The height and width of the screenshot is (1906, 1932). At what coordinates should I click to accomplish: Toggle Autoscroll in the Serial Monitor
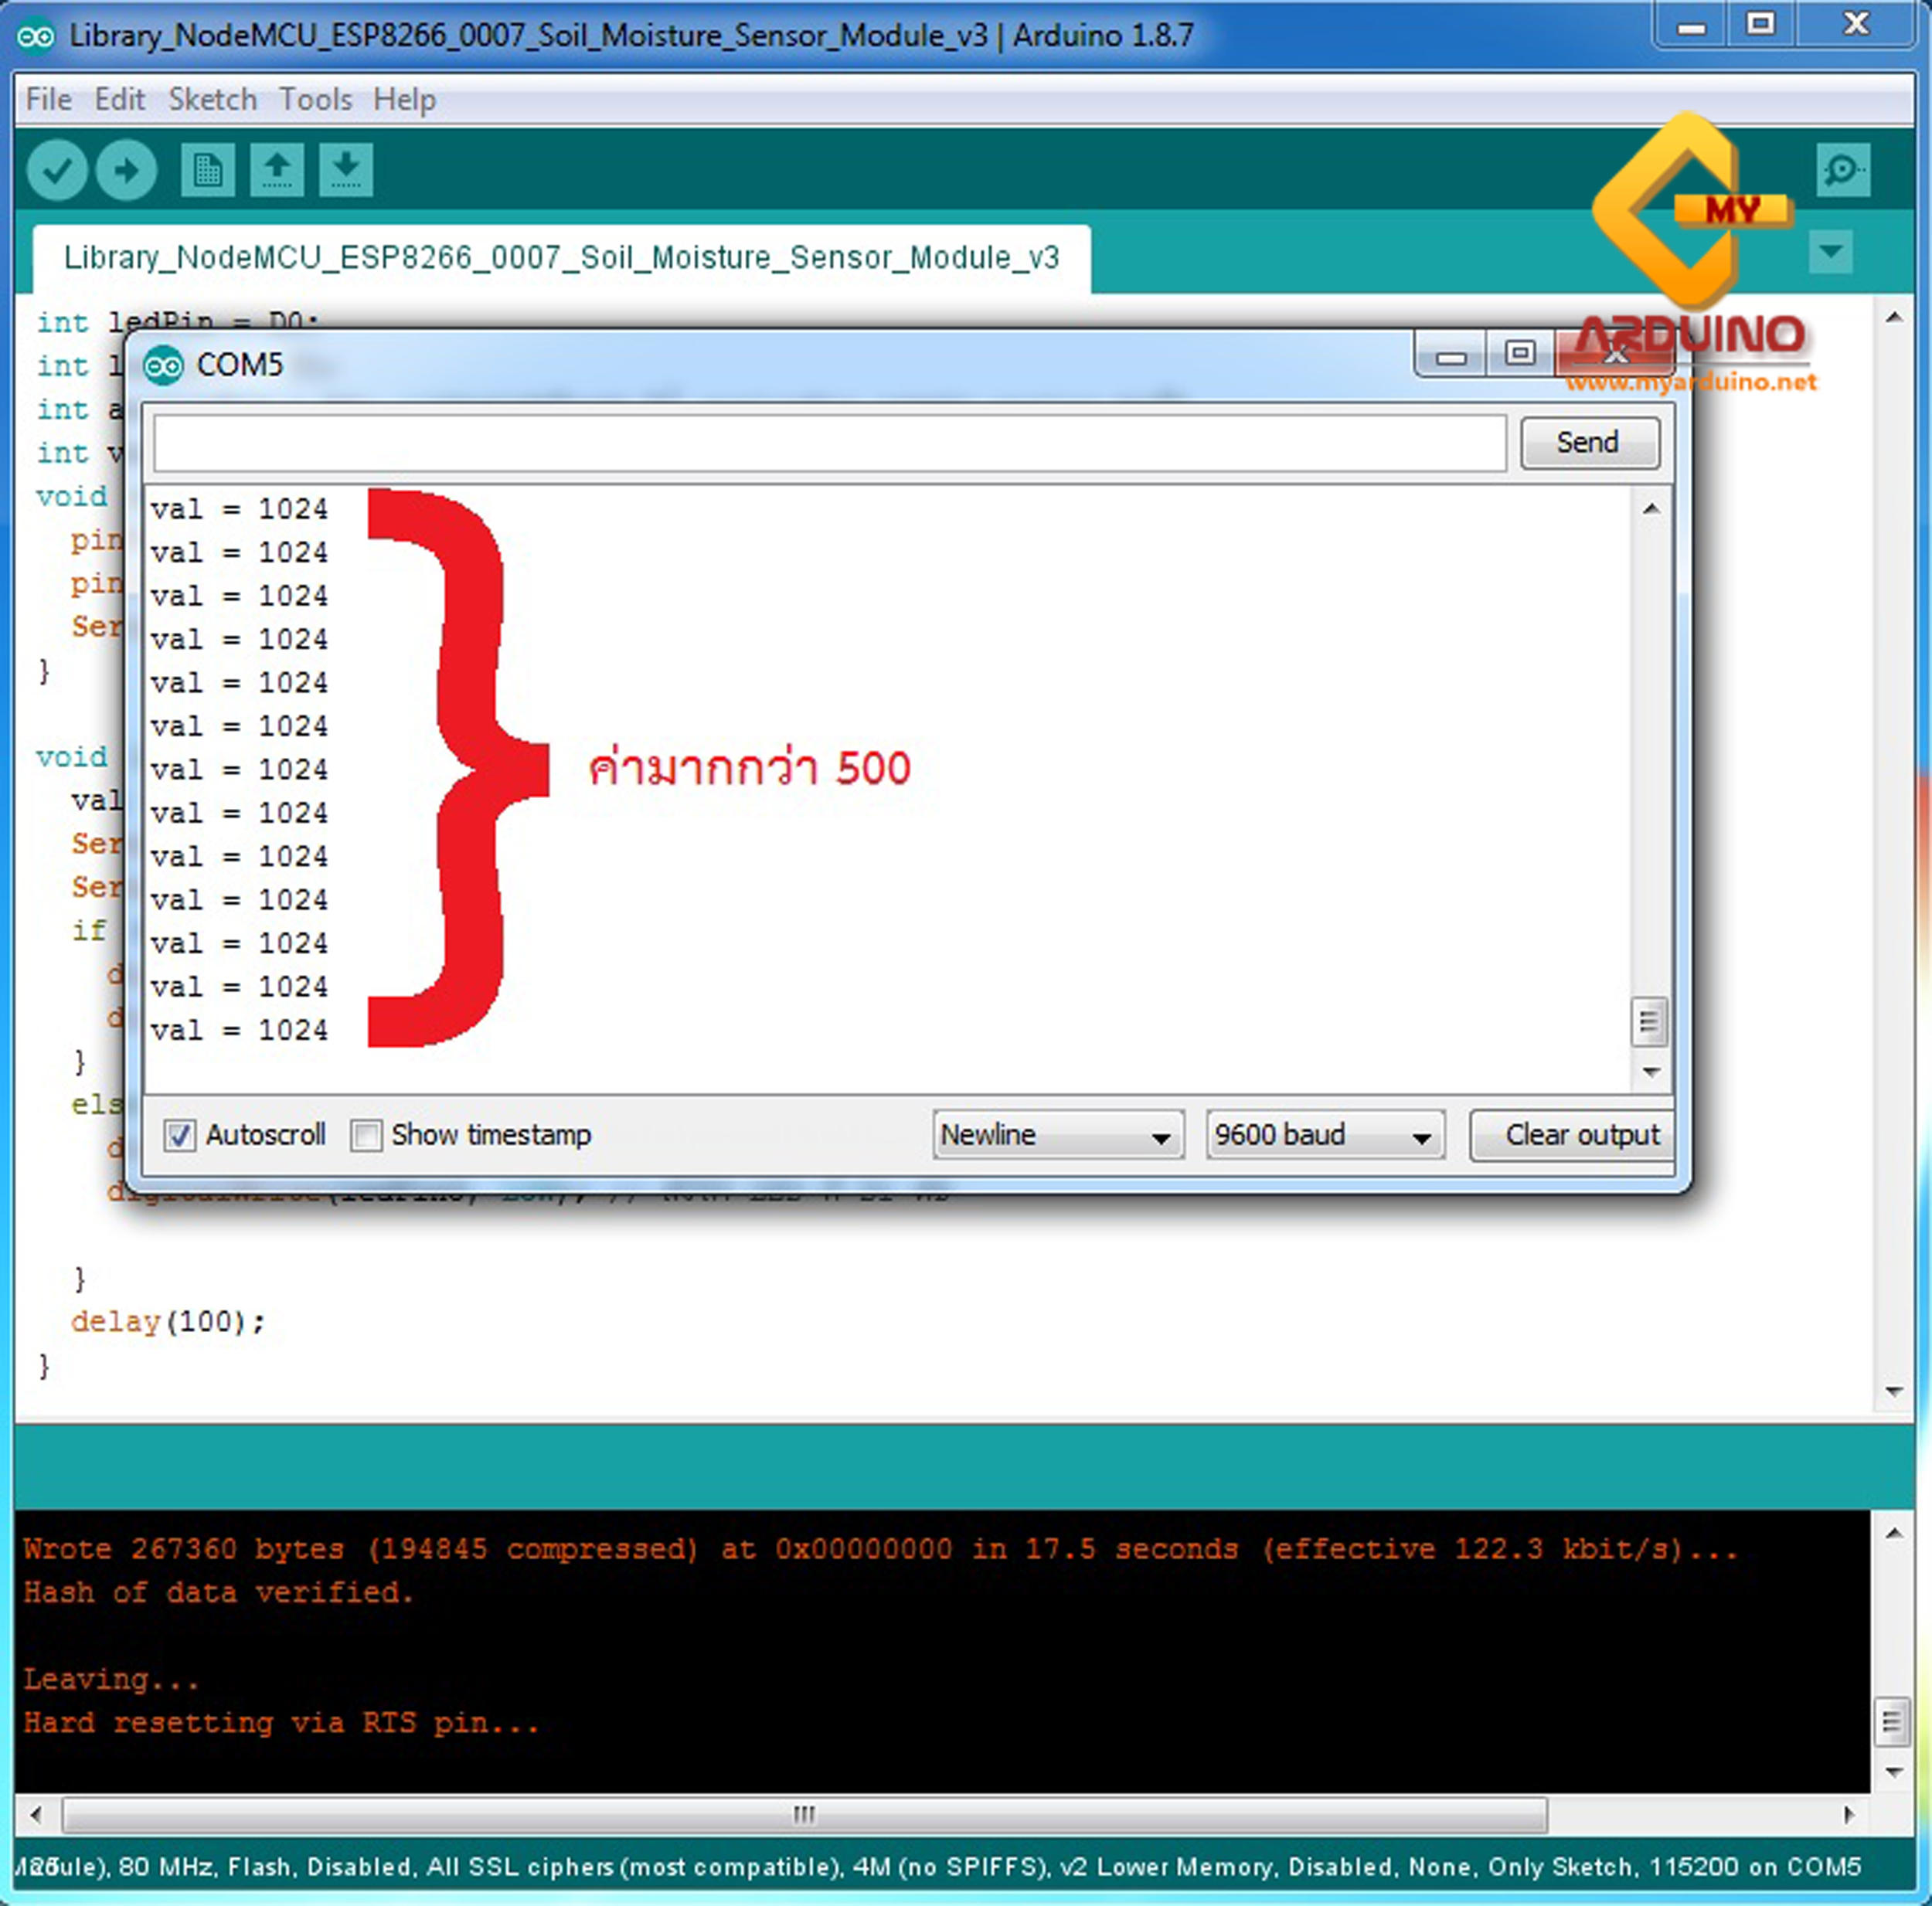180,1135
